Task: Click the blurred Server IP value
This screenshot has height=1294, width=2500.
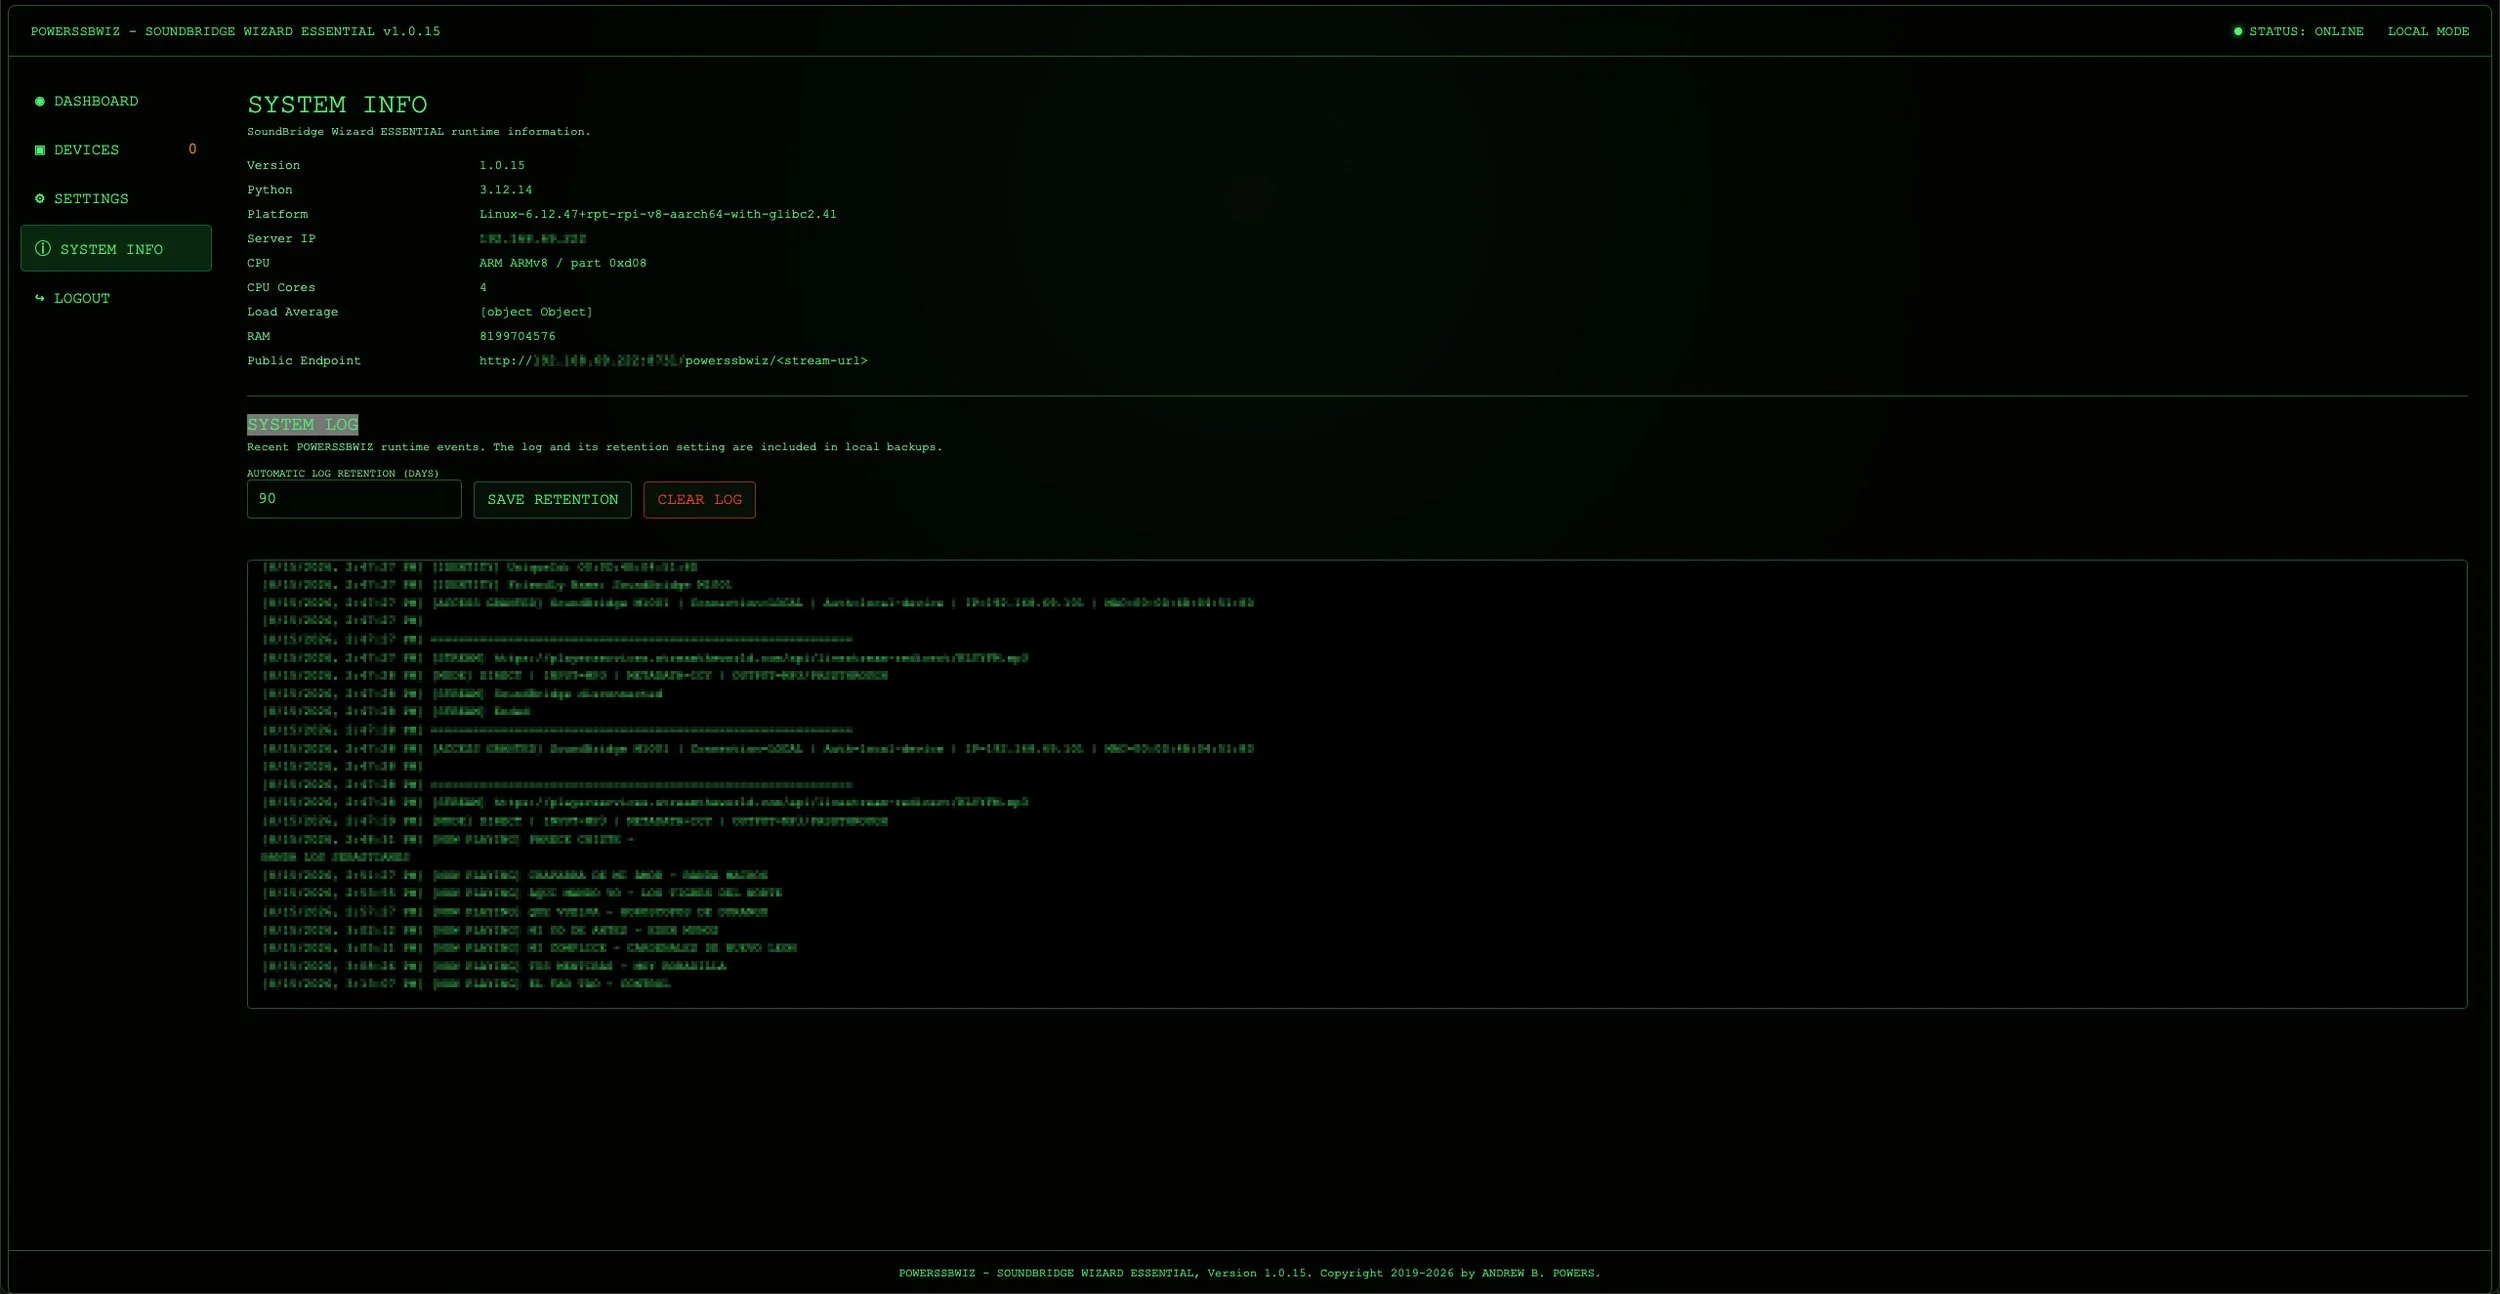Action: coord(532,238)
